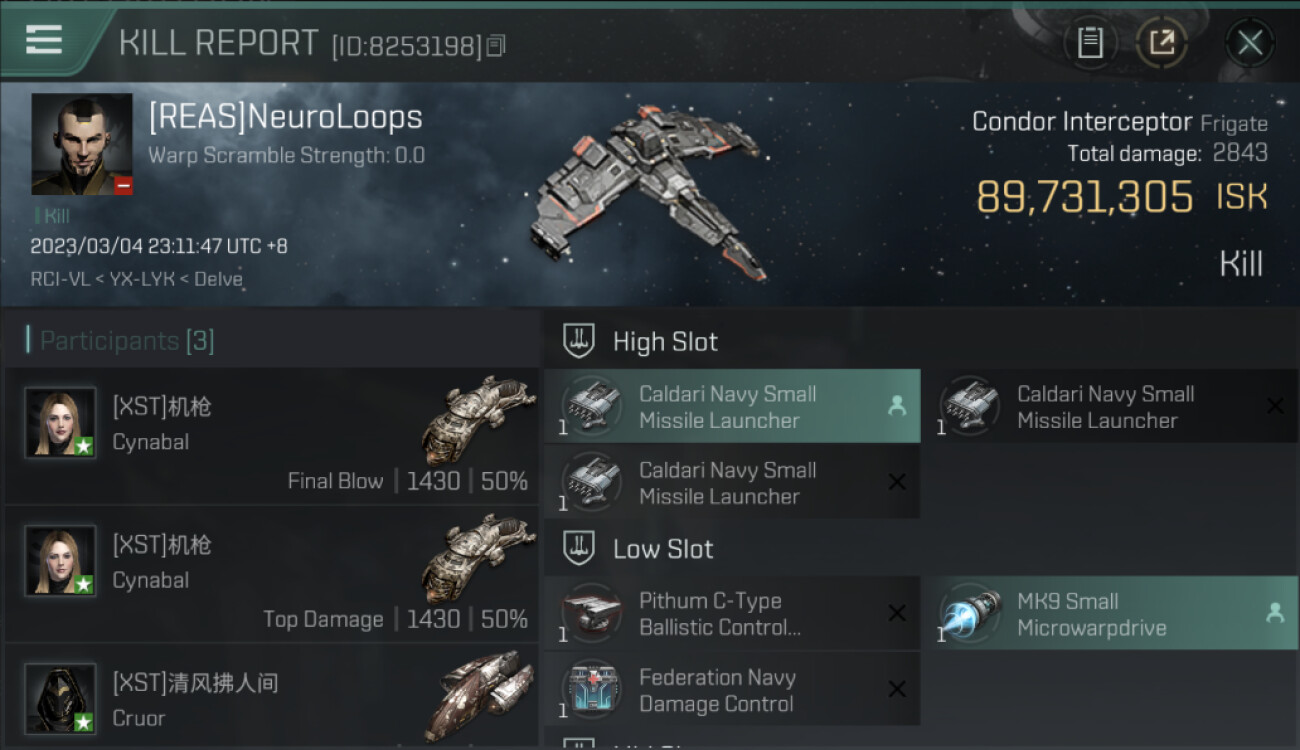Open NeuroLoops pilot portrait
This screenshot has width=1300, height=750.
point(81,144)
